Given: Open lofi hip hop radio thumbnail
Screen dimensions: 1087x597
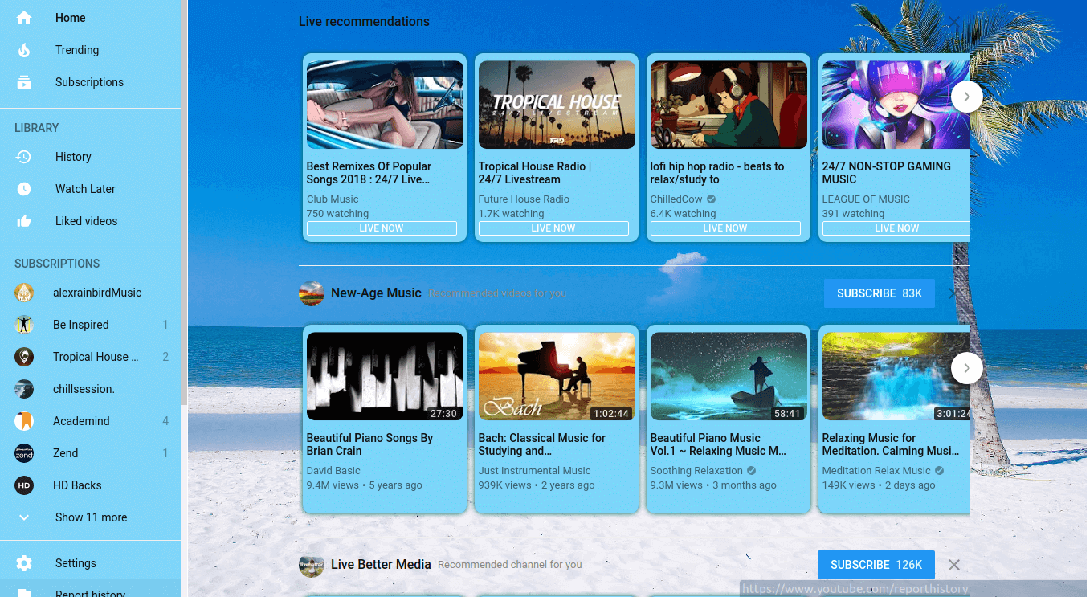Looking at the screenshot, I should coord(729,105).
